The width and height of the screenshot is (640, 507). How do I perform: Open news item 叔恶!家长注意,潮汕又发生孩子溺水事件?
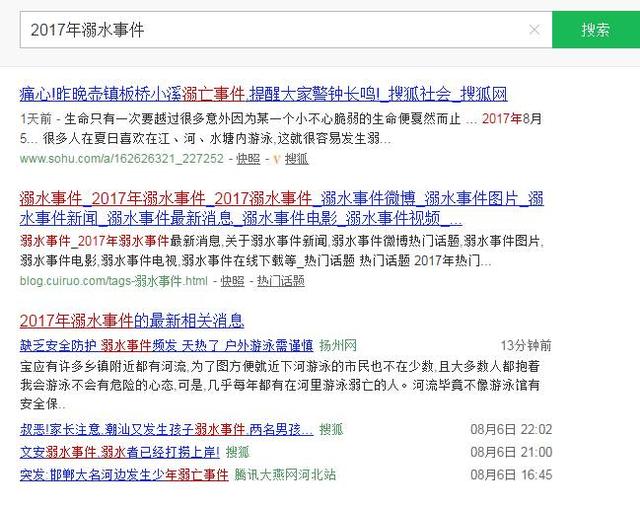[x=167, y=429]
